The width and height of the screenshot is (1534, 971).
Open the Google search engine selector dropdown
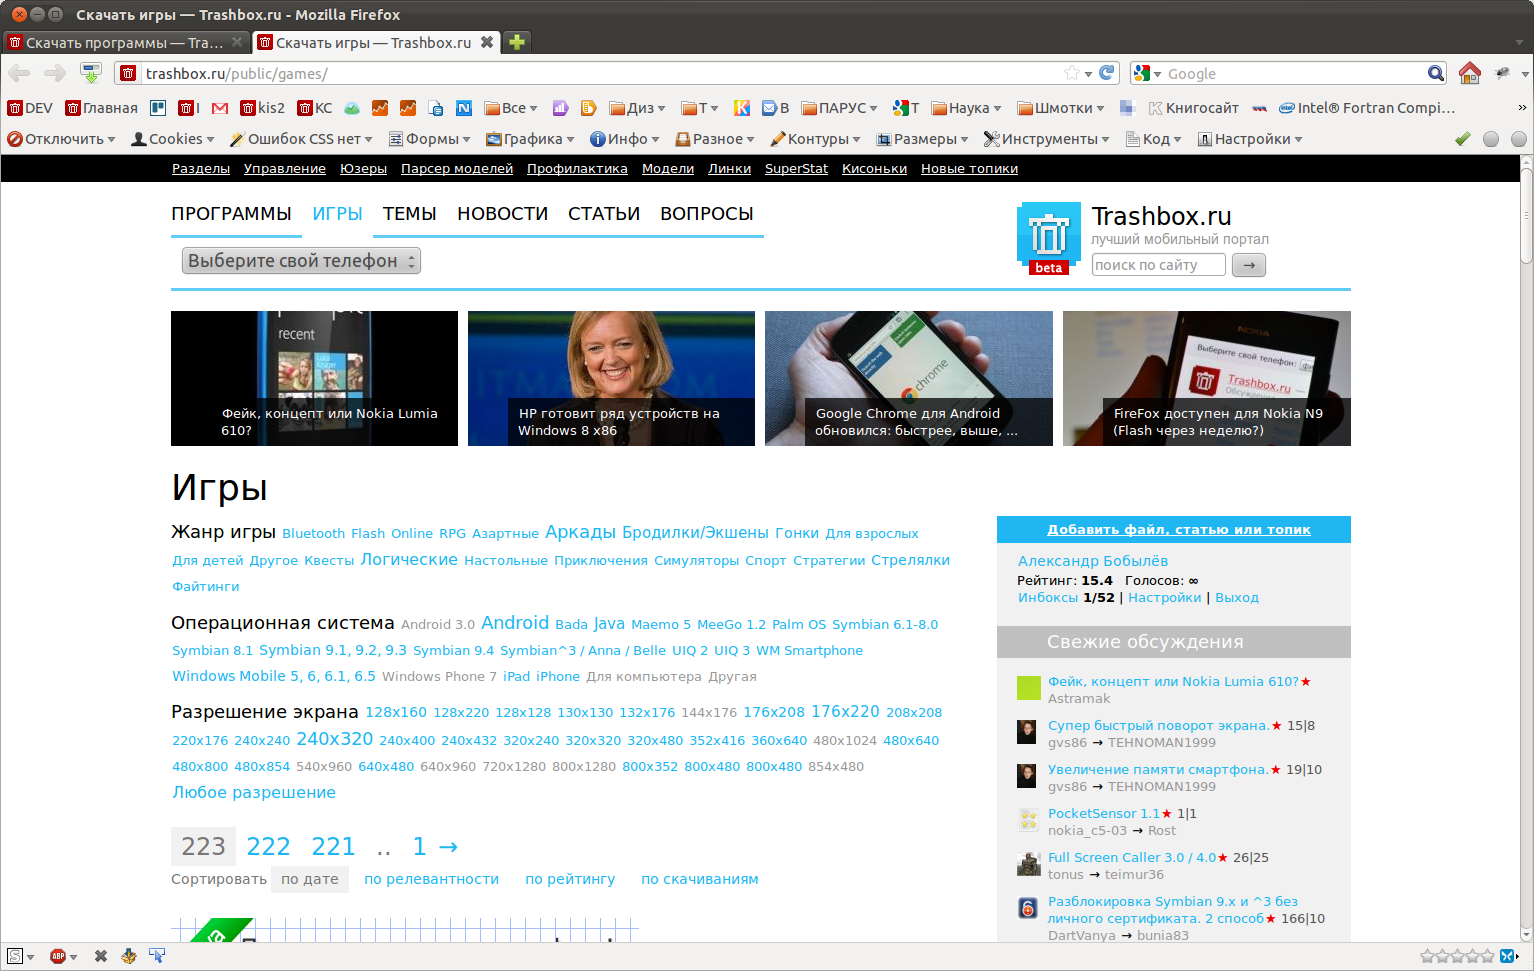click(x=1147, y=73)
